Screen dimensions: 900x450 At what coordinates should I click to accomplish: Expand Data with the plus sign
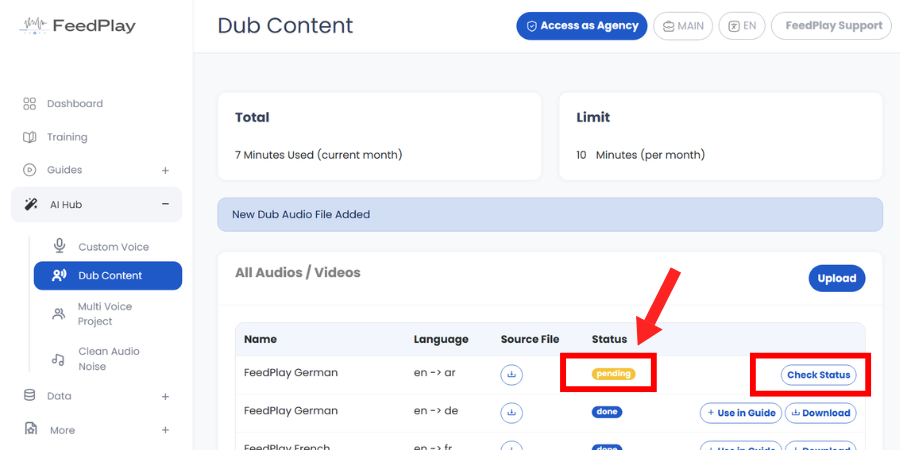coord(165,397)
